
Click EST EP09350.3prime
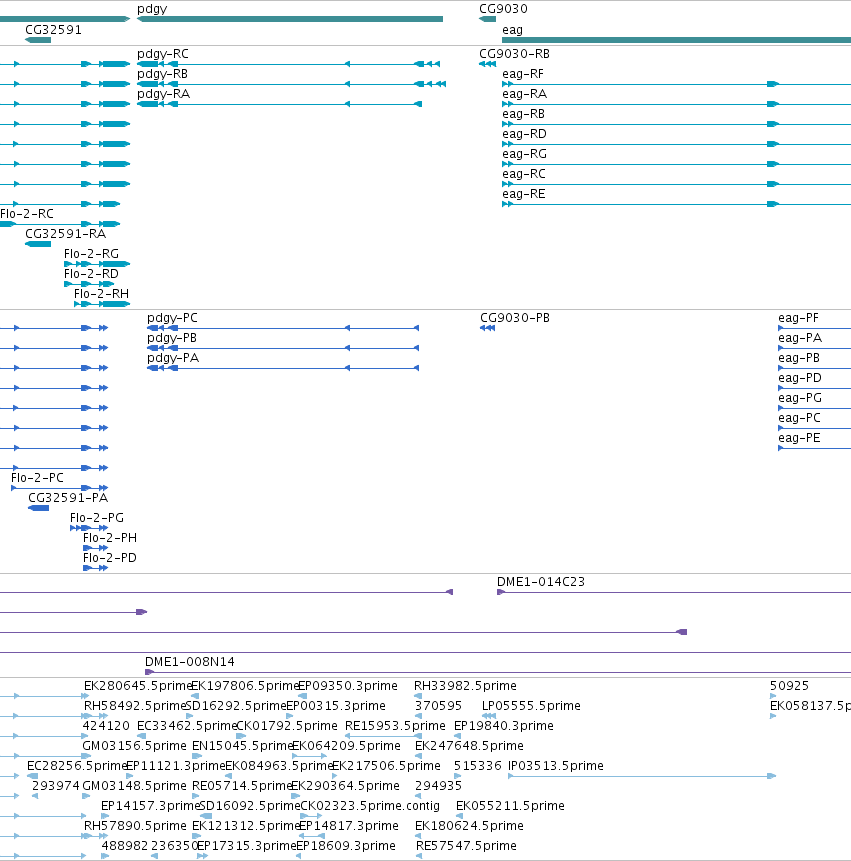click(x=302, y=696)
